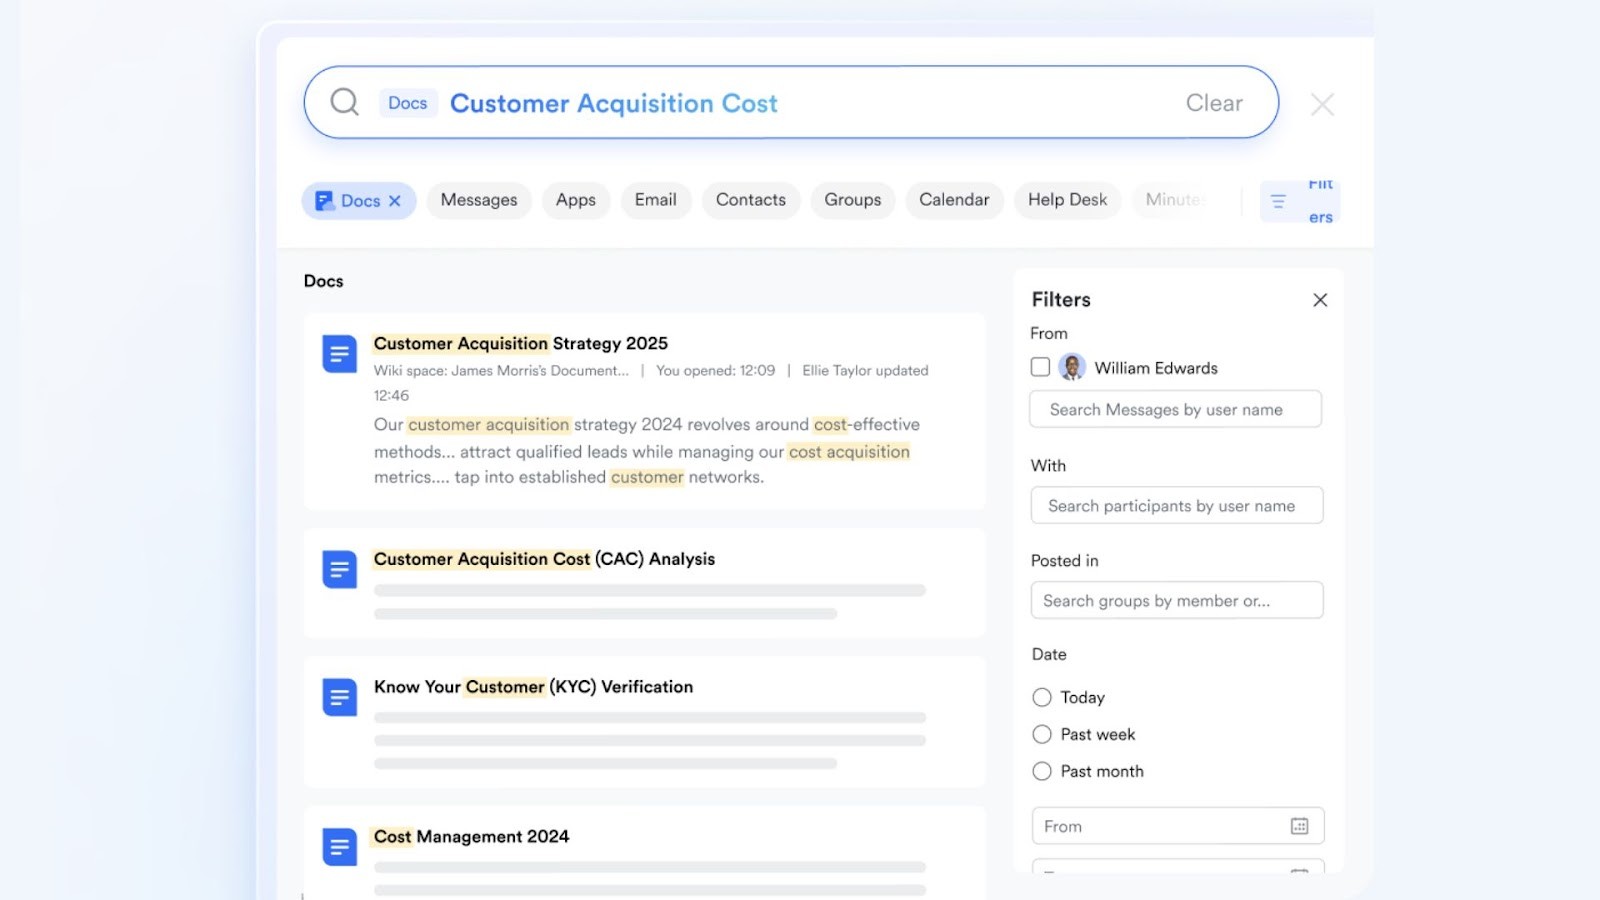1600x900 pixels.
Task: Click the doc icon for CAC Analysis result
Action: point(339,569)
